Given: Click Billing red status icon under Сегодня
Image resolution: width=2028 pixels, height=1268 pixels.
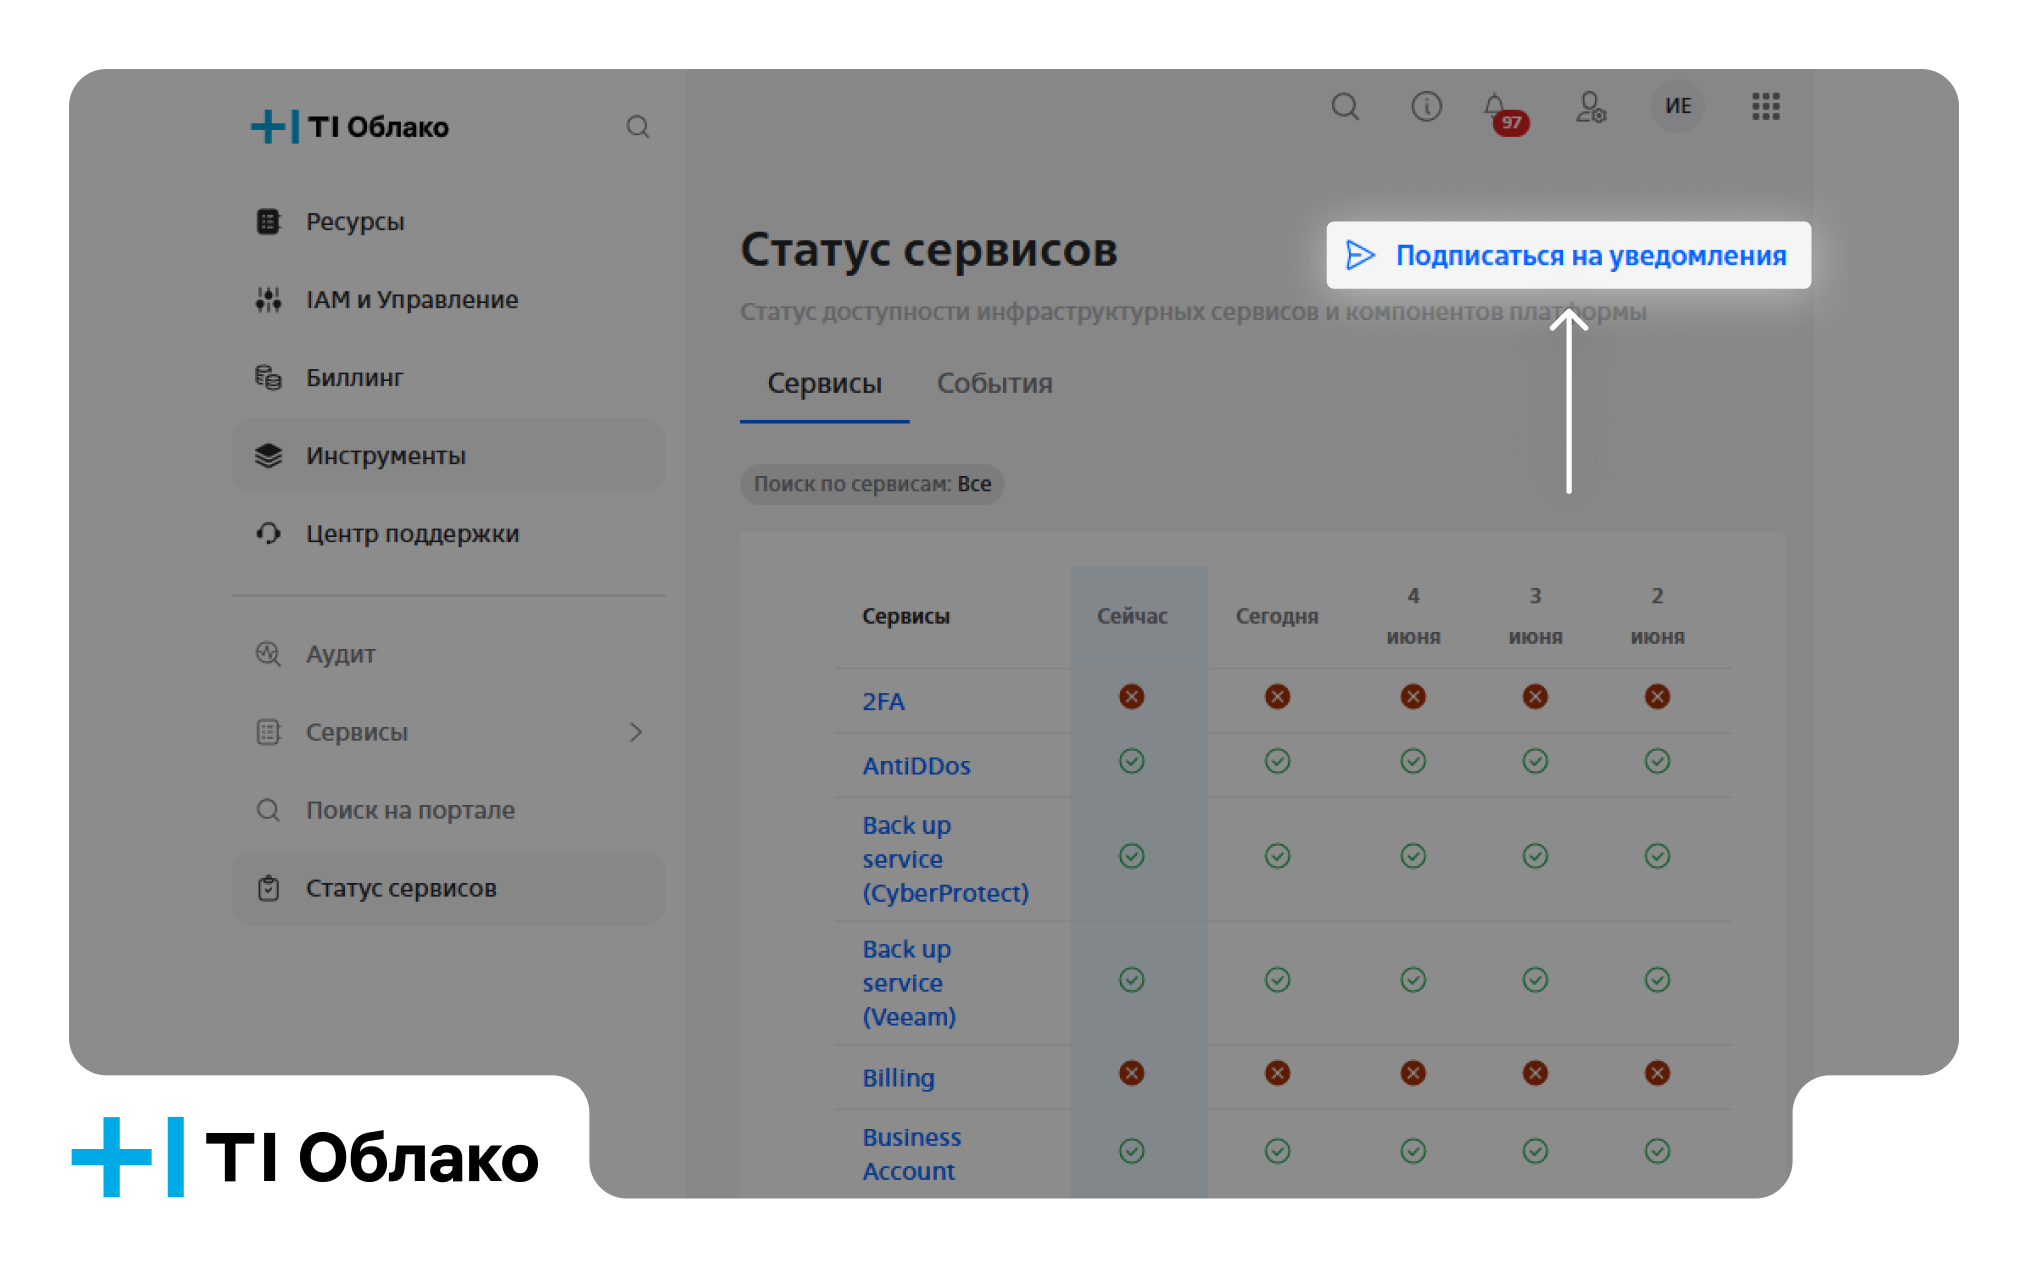Looking at the screenshot, I should point(1277,1073).
